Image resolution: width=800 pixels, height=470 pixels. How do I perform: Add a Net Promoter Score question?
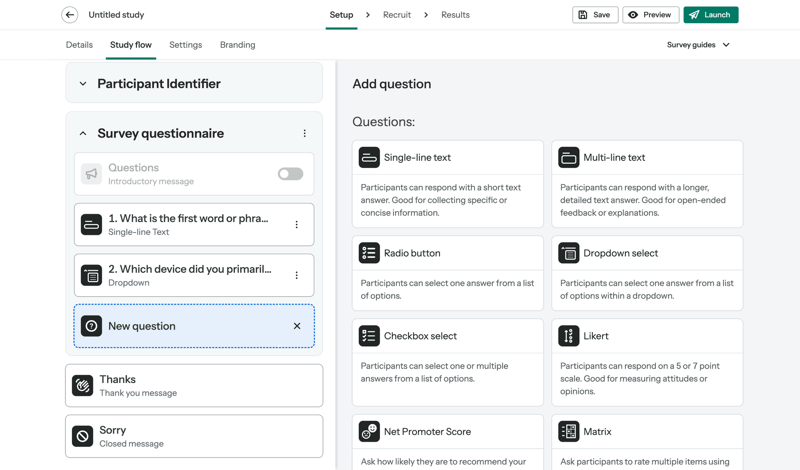[447, 432]
